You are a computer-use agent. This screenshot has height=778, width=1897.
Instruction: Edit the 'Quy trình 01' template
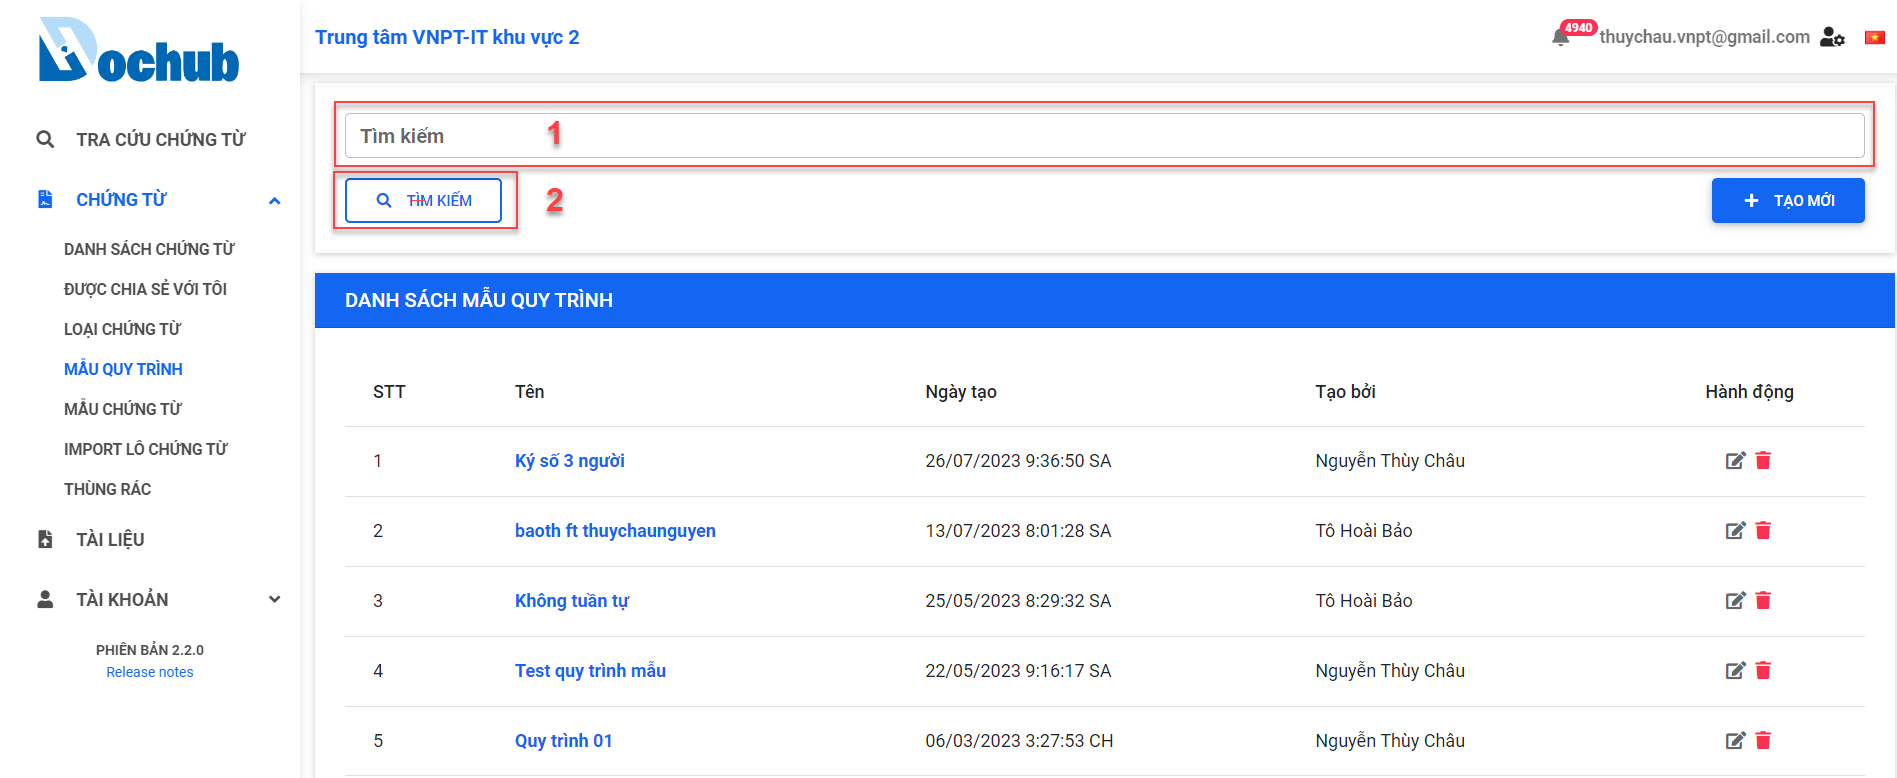click(1735, 740)
